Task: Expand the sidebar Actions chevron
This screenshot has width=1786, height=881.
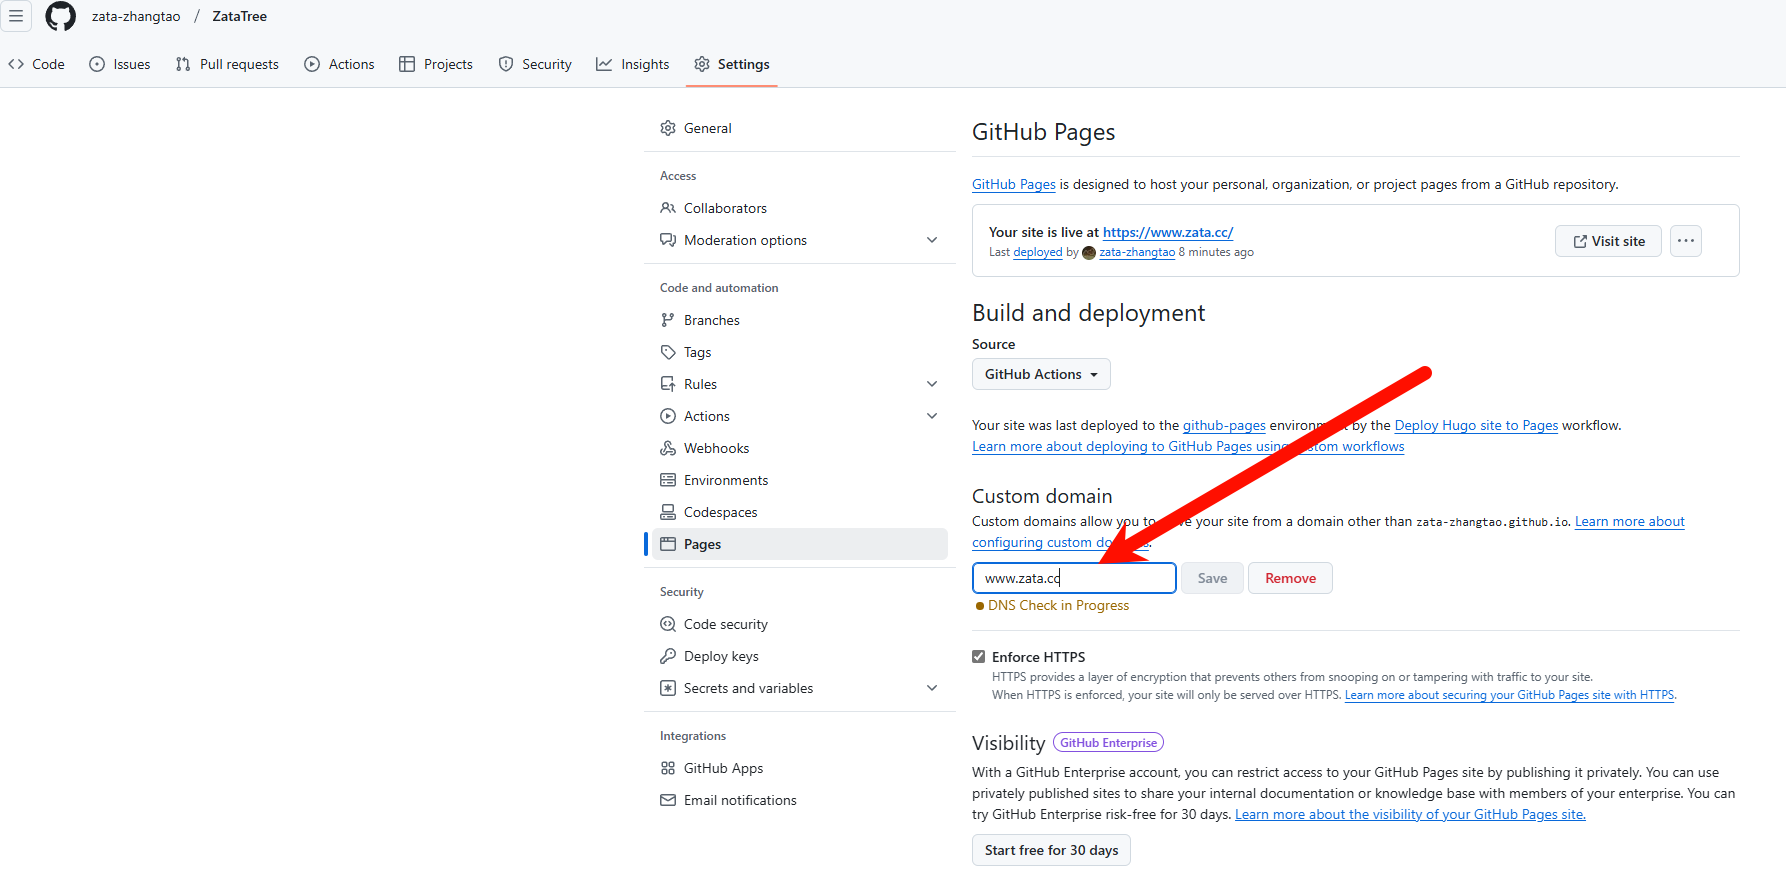Action: pos(932,416)
